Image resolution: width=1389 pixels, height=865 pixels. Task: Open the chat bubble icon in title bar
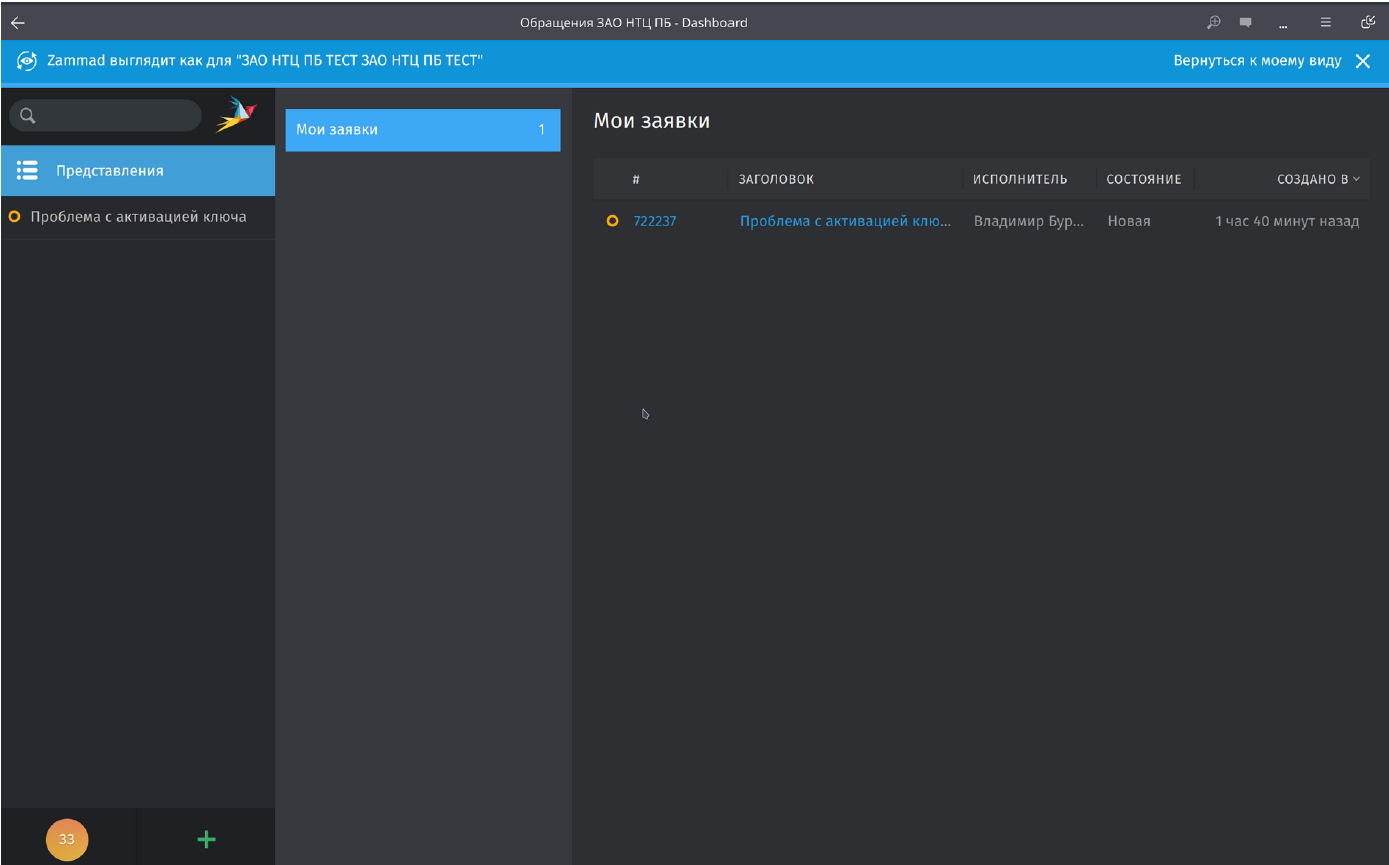coord(1246,22)
